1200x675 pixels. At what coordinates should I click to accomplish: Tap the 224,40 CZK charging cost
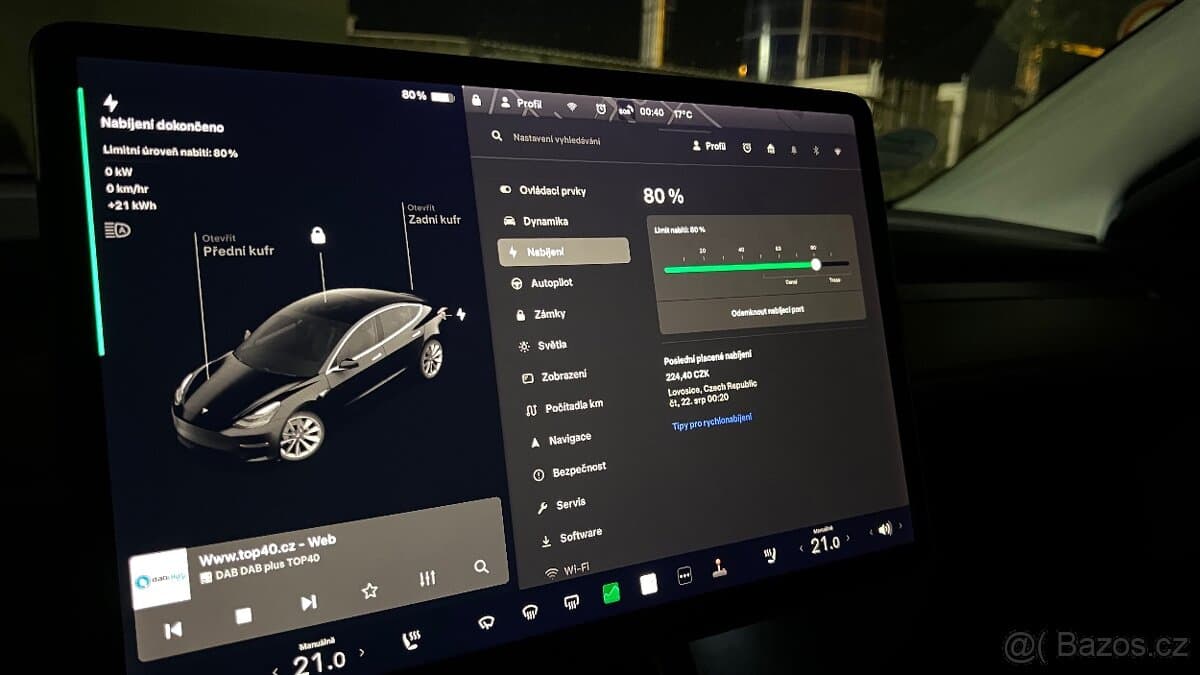click(x=687, y=376)
